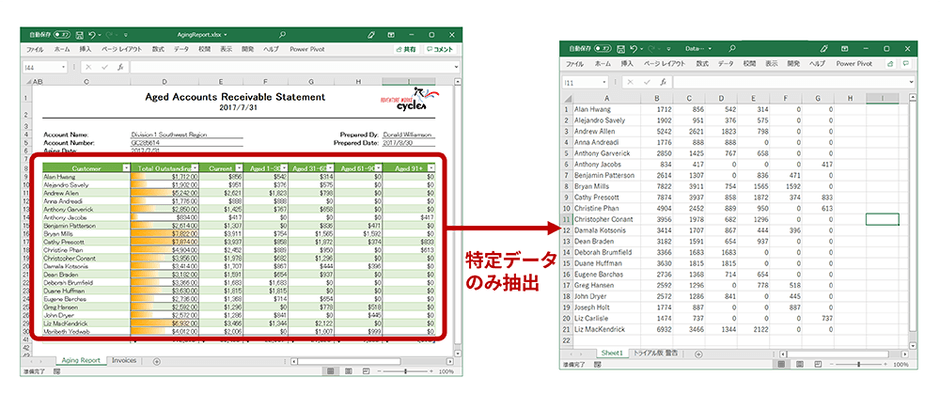940x396 pixels.
Task: Click search magnifier in Data window title bar
Action: pyautogui.click(x=732, y=48)
